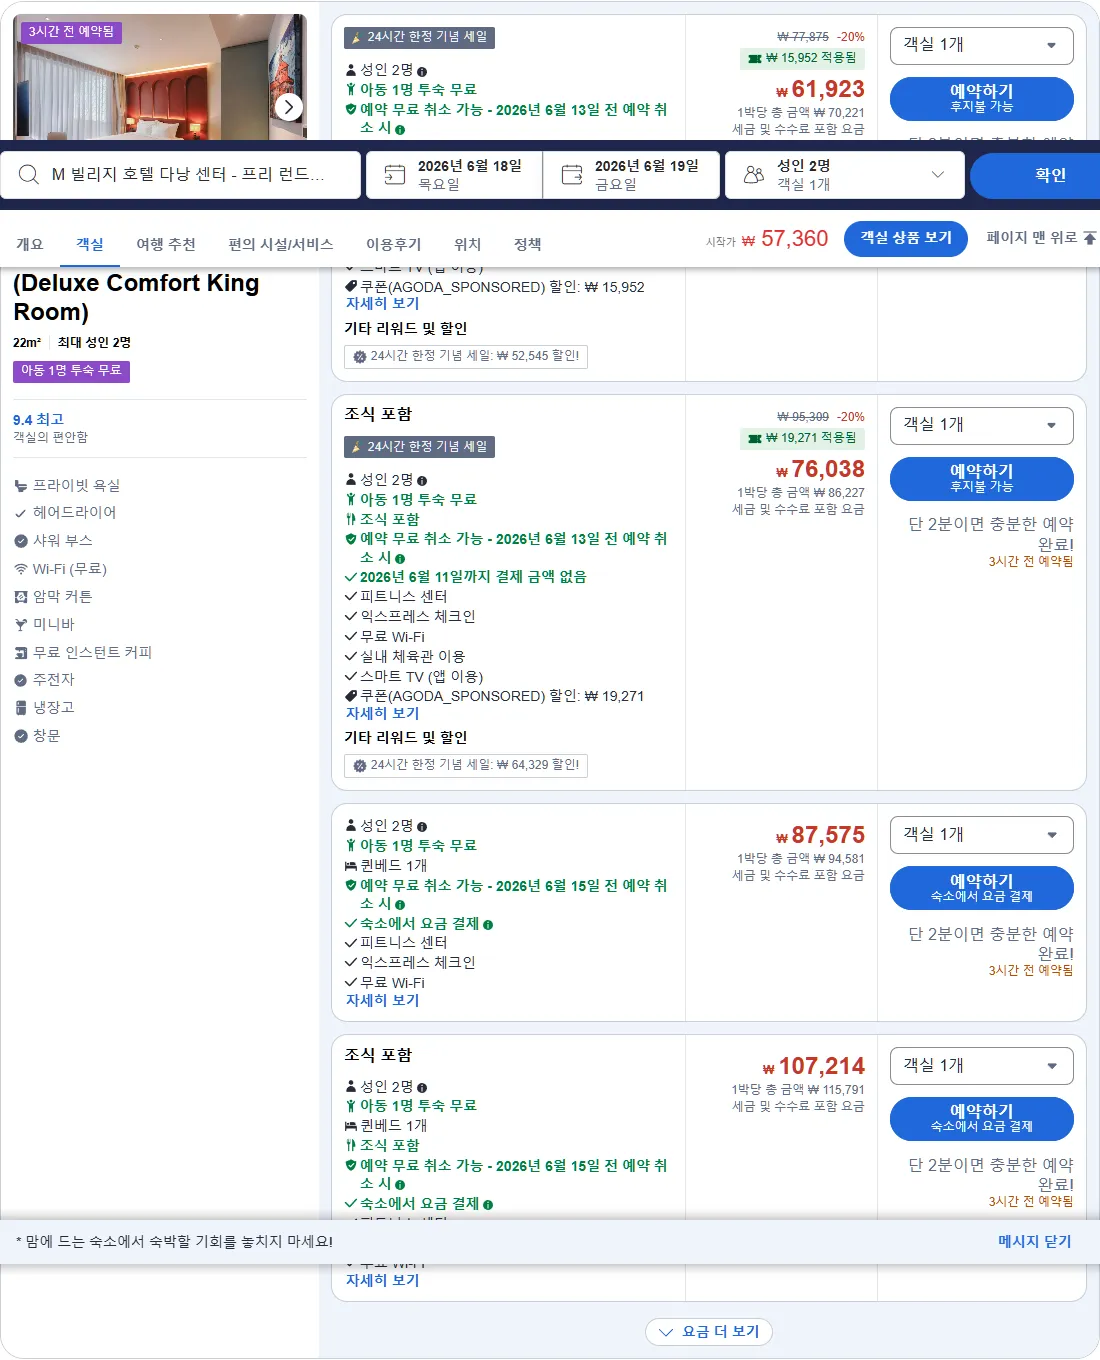Click the 숙소에서 요금 결제 info icon in the ₩87,575 offer
1100x1360 pixels.
488,925
